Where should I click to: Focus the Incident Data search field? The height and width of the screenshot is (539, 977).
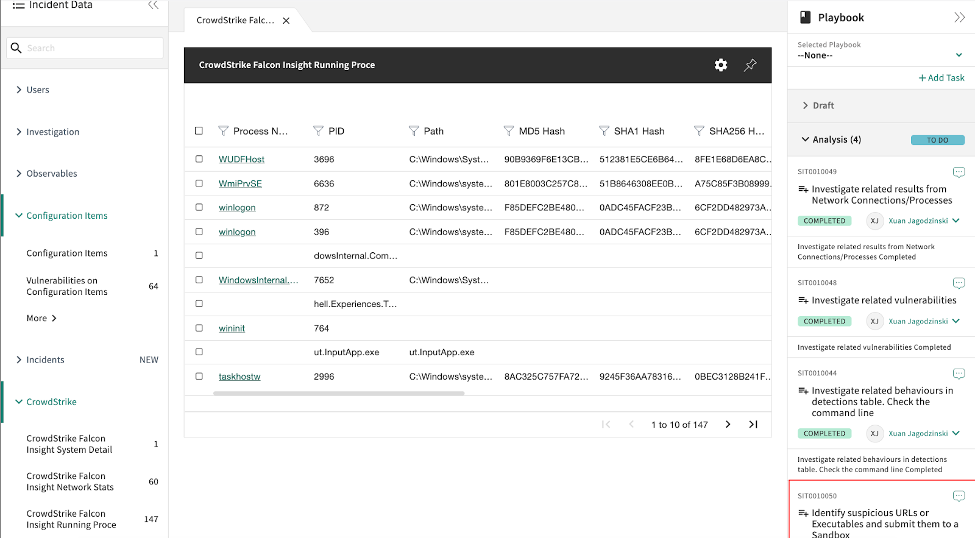click(x=85, y=48)
